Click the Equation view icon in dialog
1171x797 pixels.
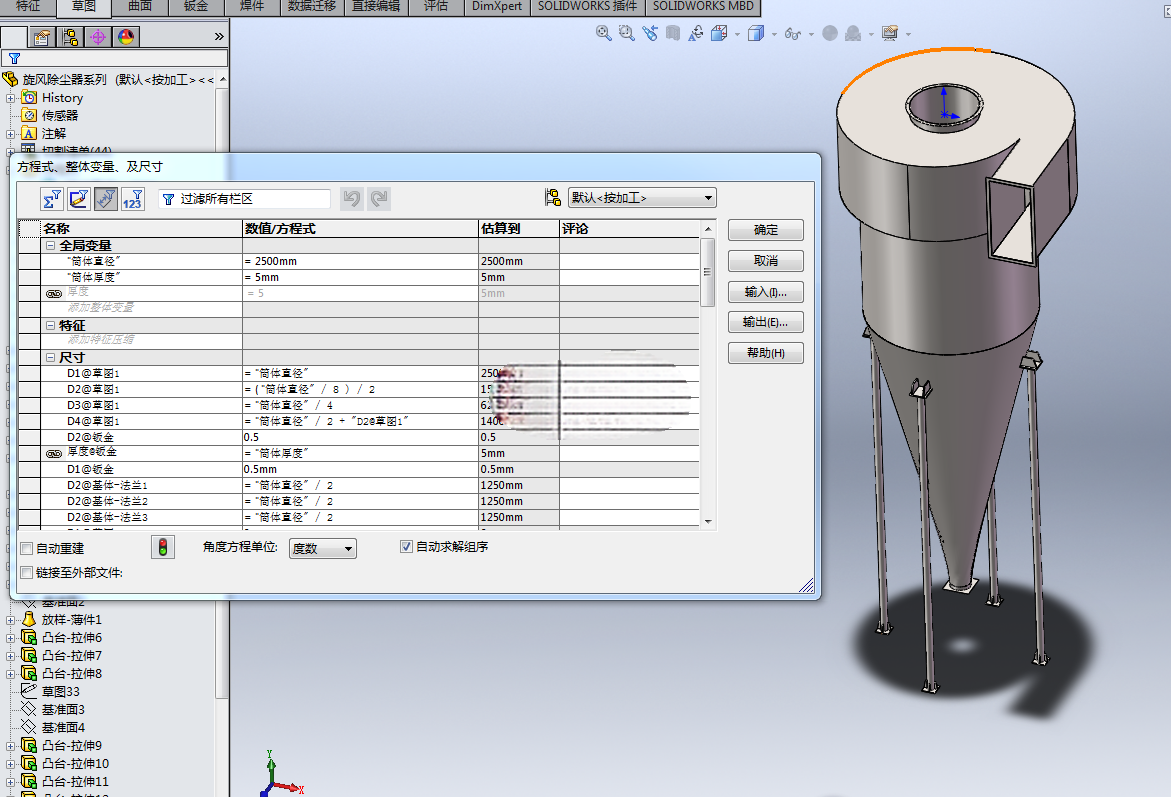(x=52, y=199)
